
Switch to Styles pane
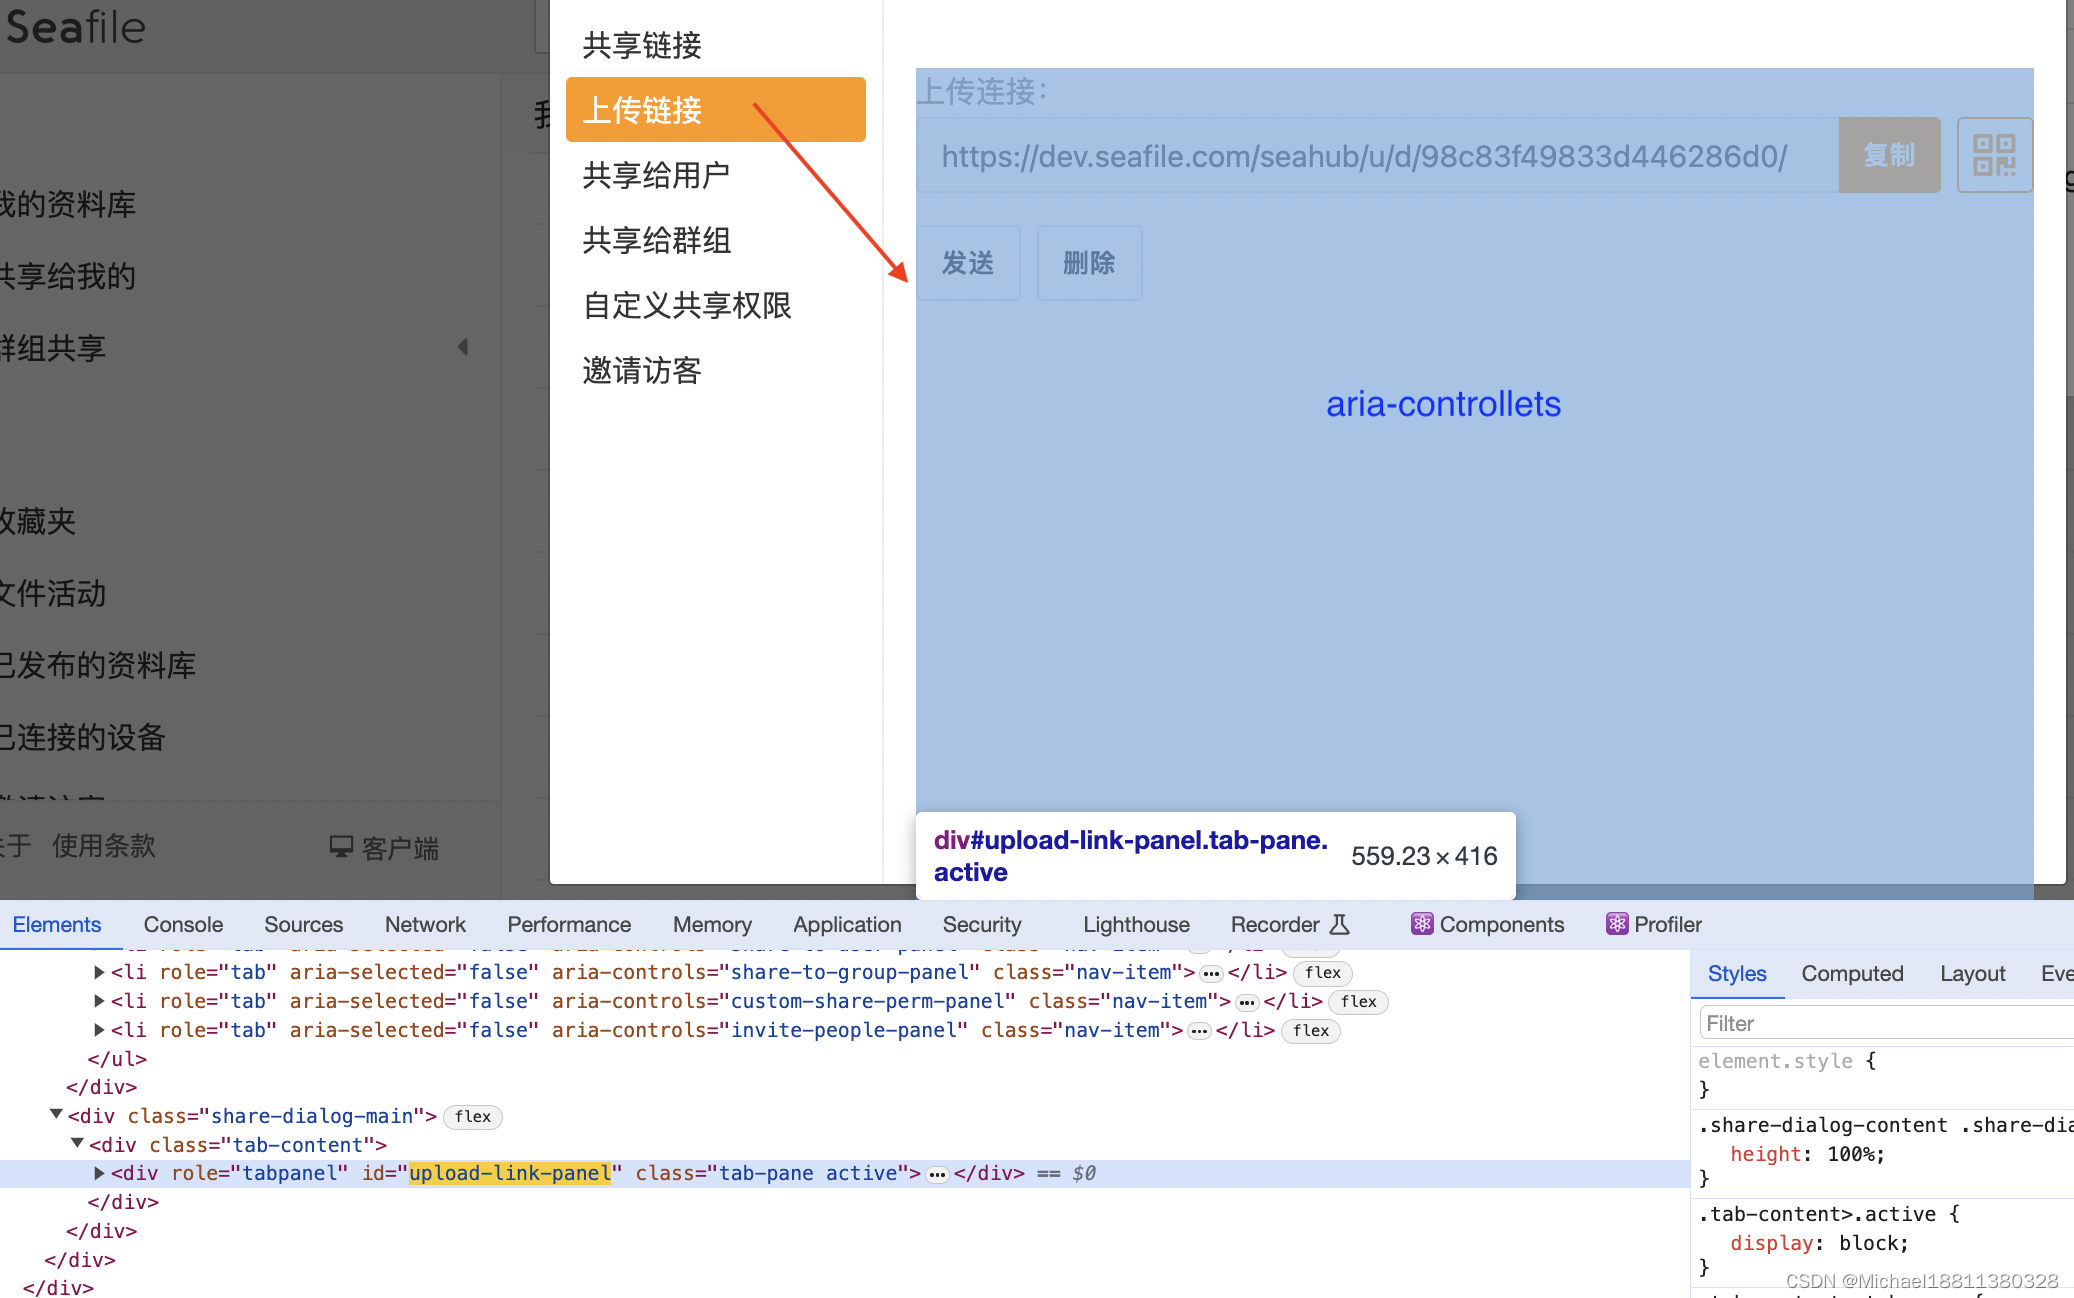[1737, 973]
